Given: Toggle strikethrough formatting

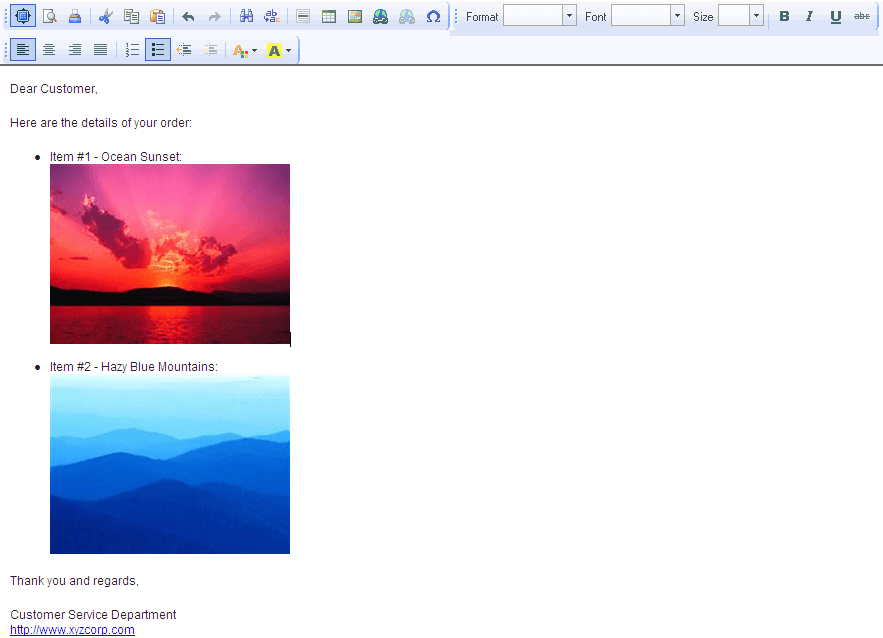Looking at the screenshot, I should pyautogui.click(x=861, y=16).
